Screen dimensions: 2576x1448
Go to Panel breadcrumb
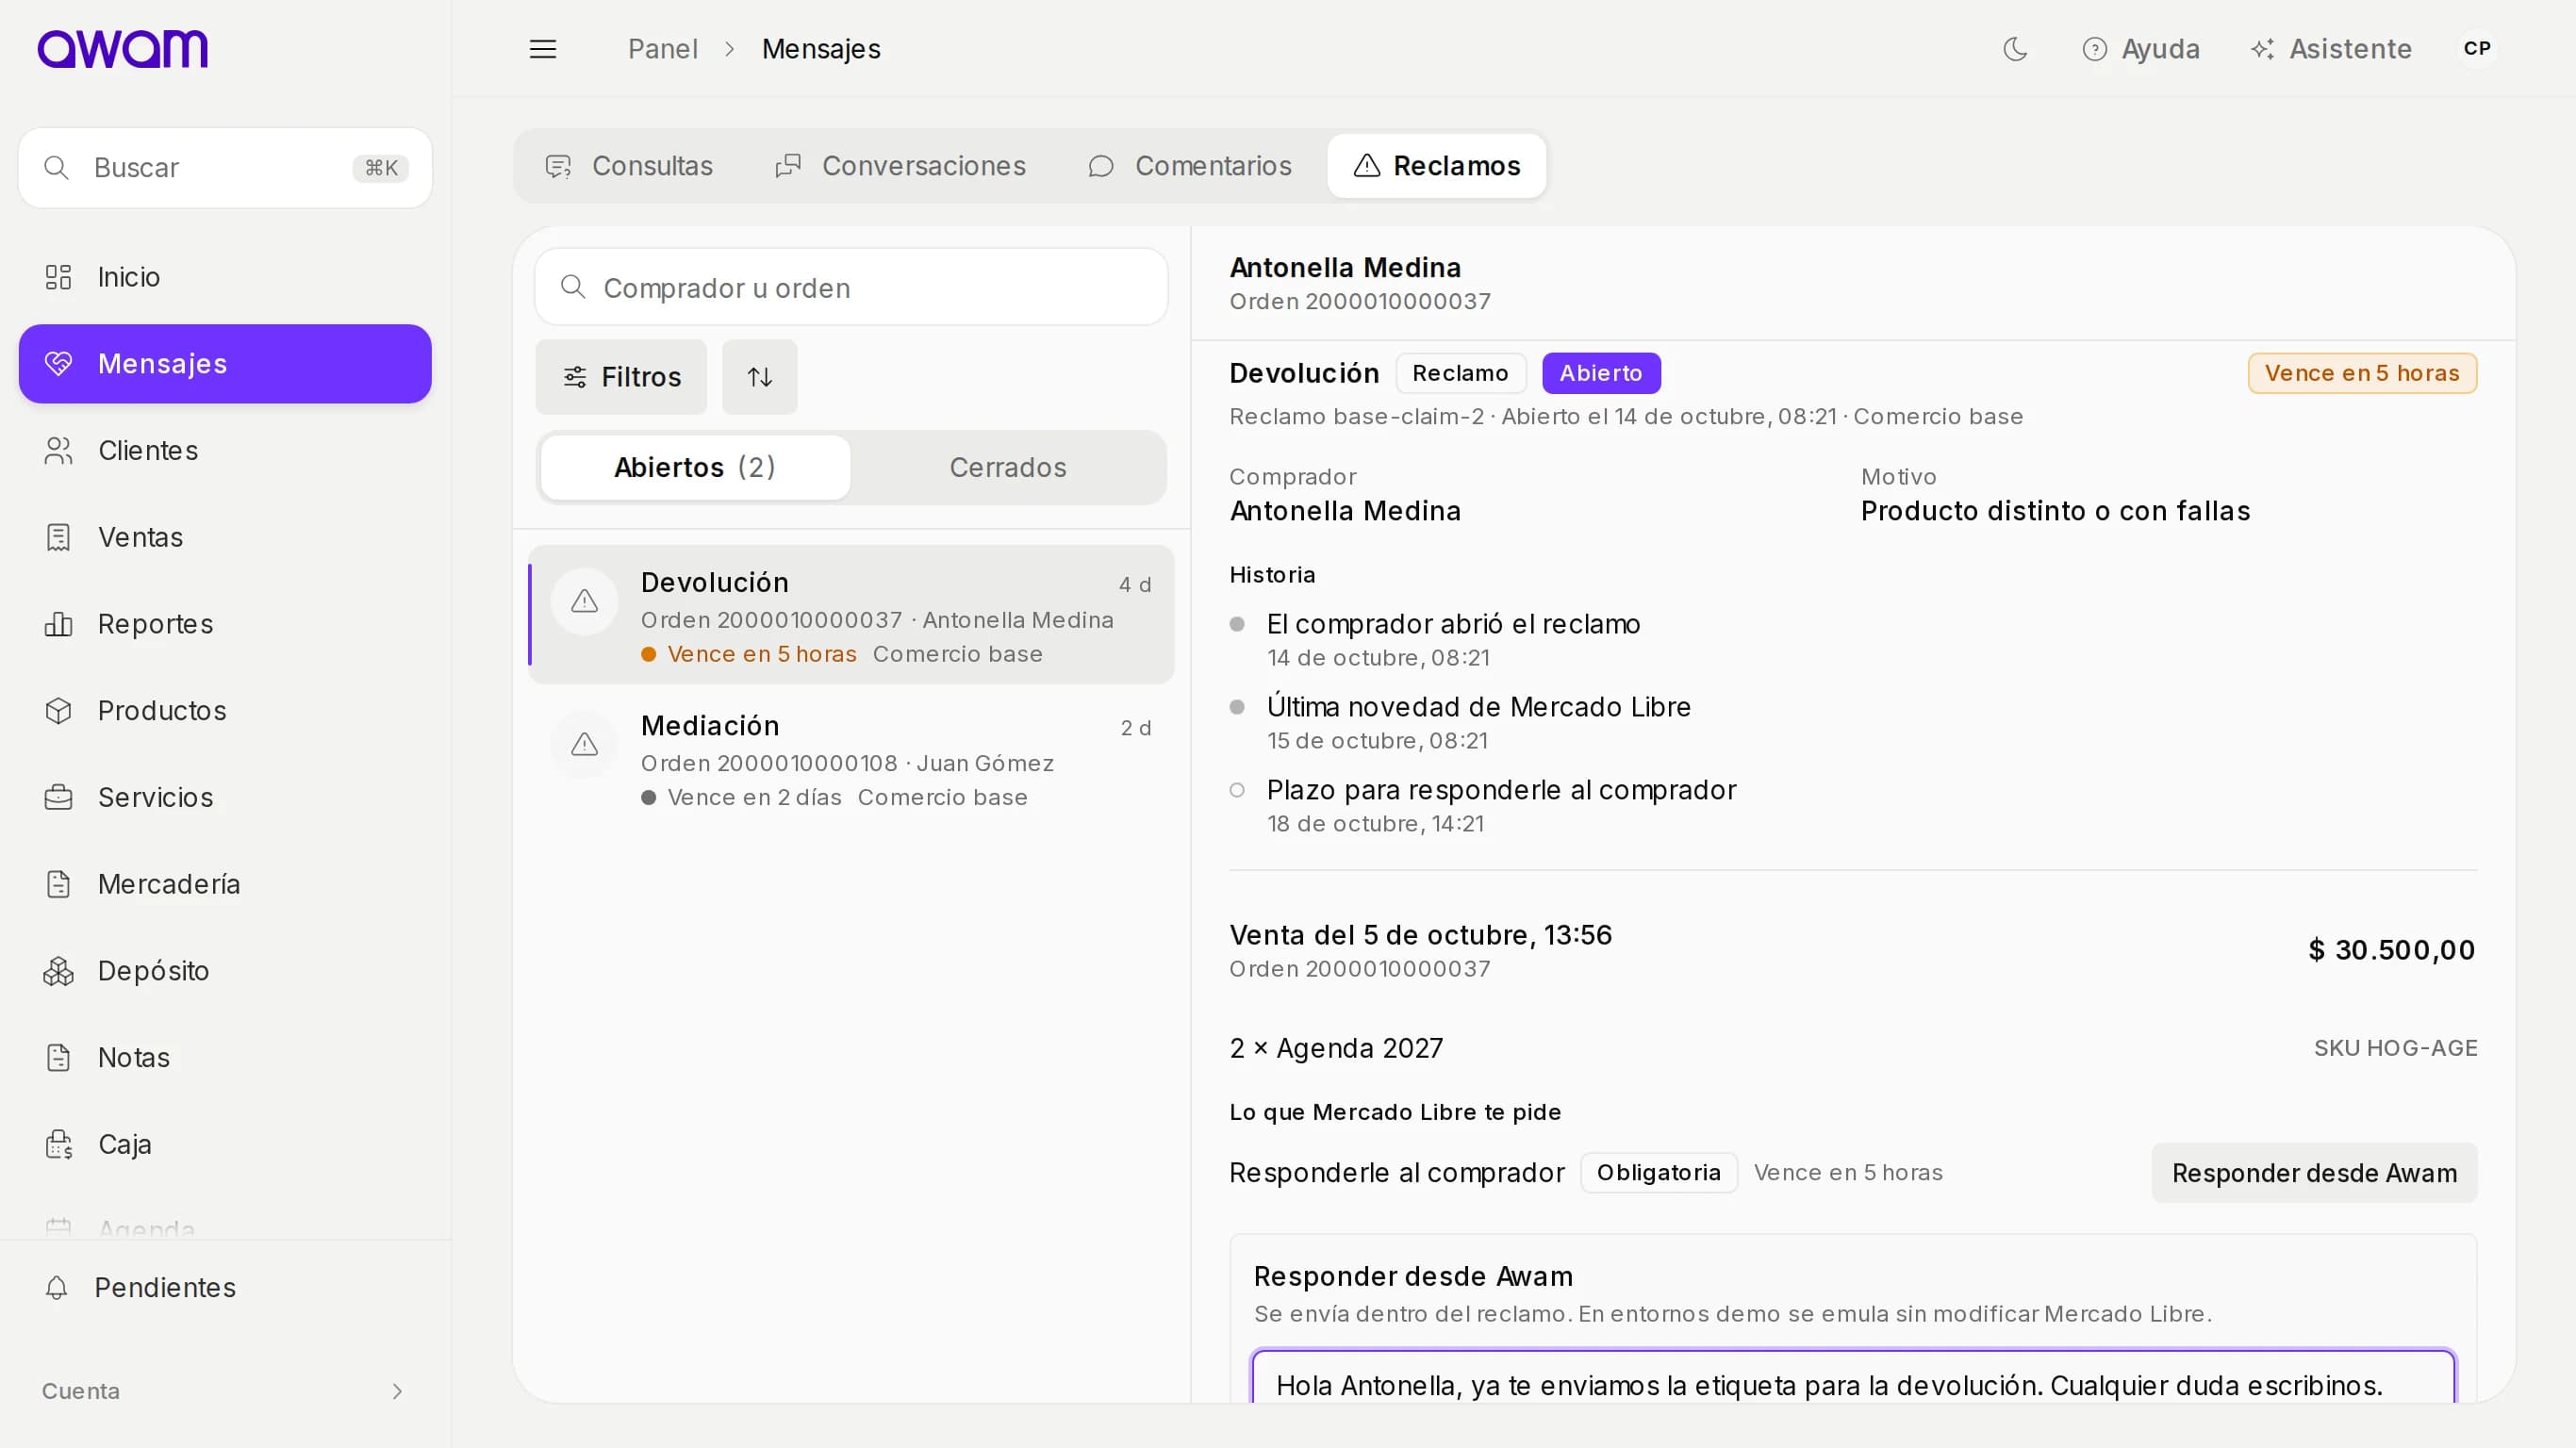pyautogui.click(x=662, y=48)
